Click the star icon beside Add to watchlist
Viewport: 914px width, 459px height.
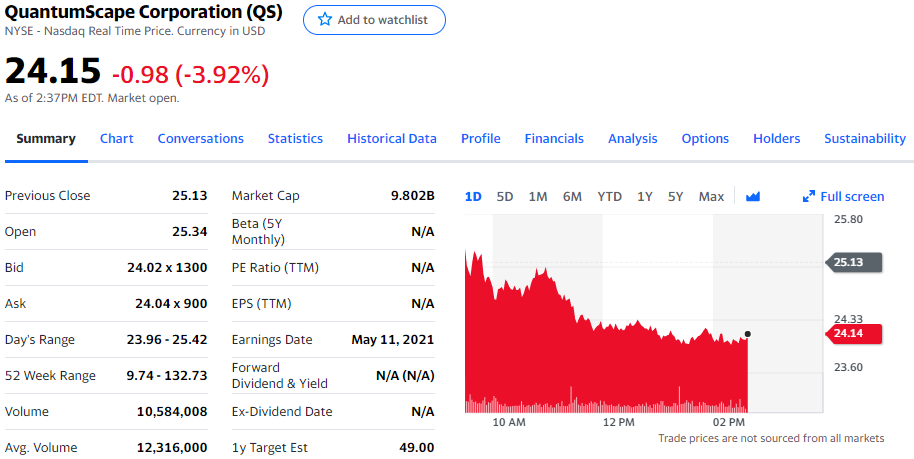(325, 20)
